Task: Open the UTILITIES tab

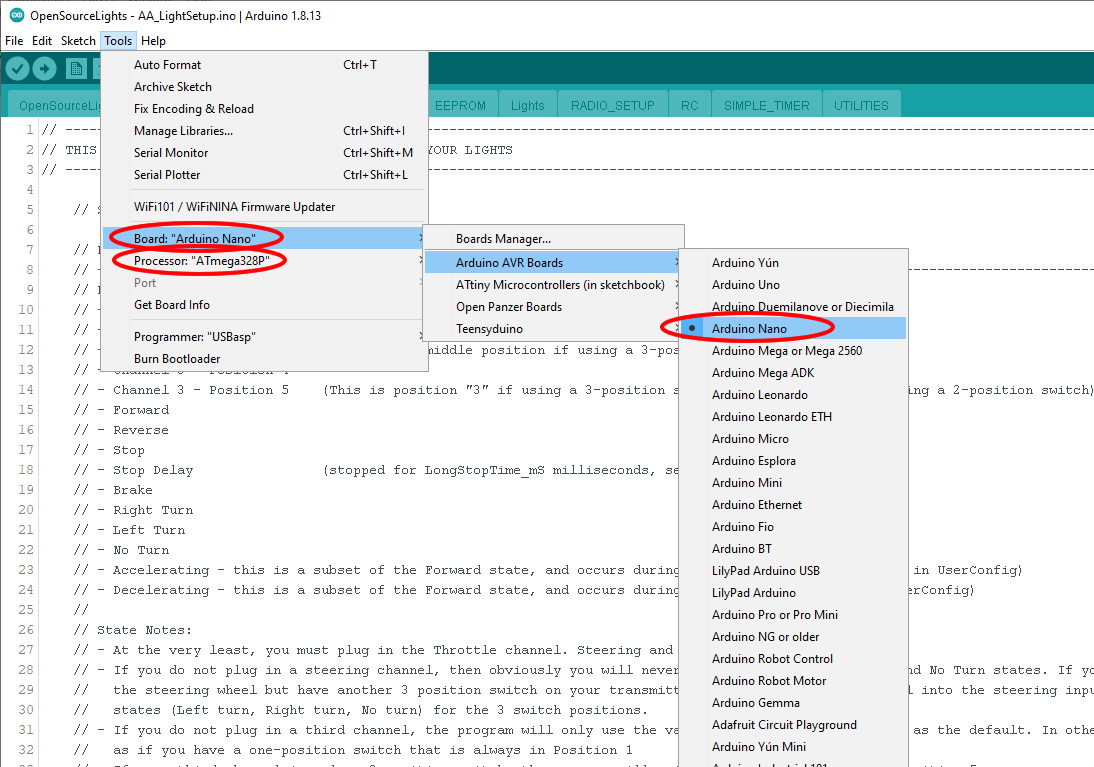Action: click(861, 105)
